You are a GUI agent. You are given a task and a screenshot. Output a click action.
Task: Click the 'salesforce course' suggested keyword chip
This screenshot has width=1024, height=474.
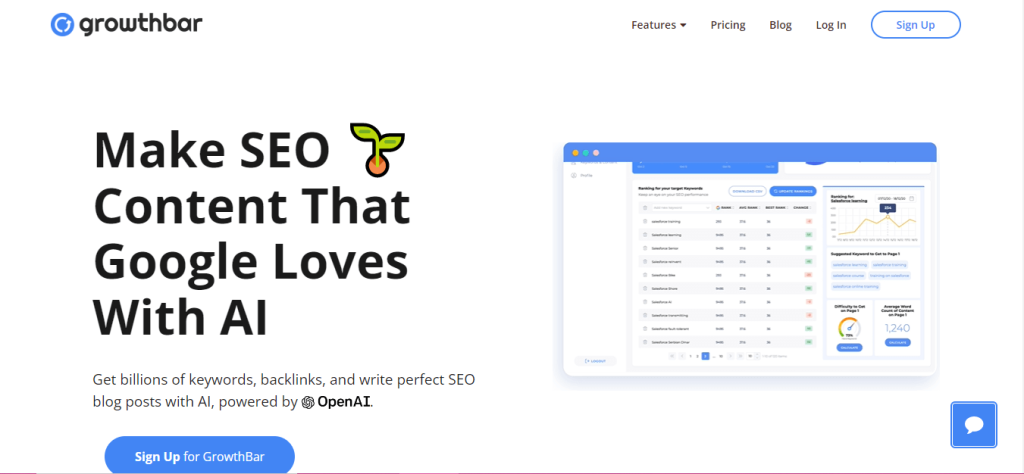click(x=848, y=276)
